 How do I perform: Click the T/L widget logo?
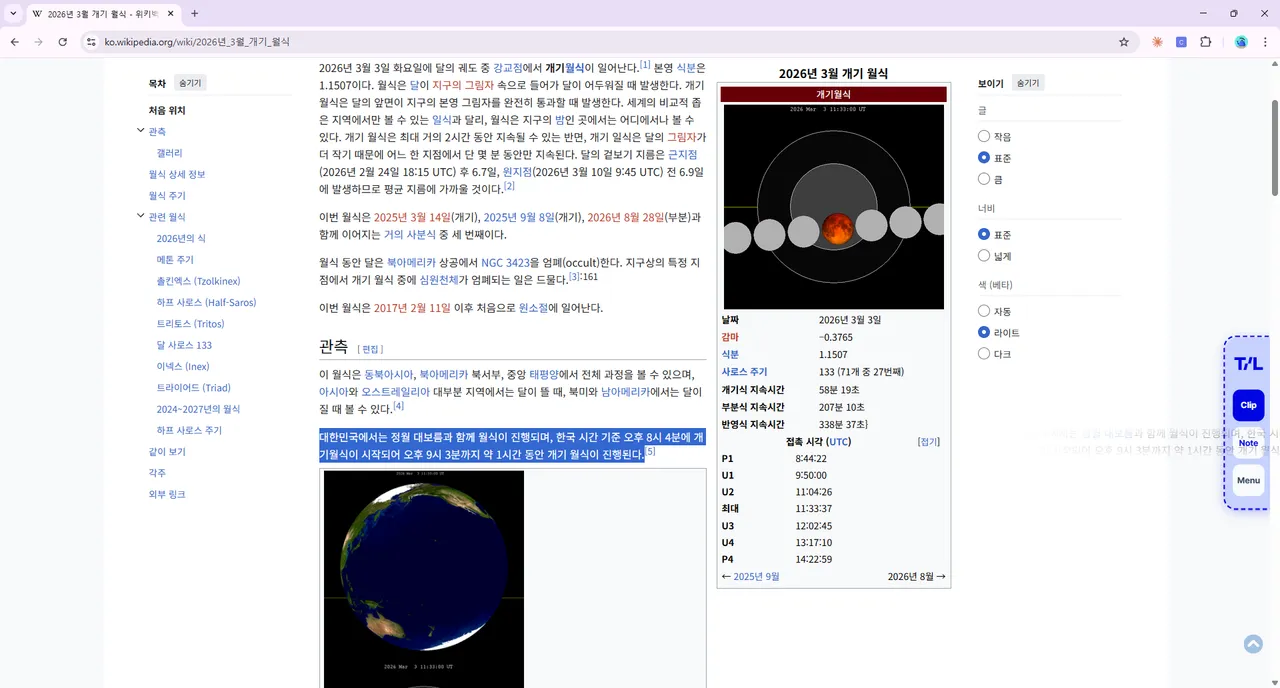pyautogui.click(x=1248, y=364)
